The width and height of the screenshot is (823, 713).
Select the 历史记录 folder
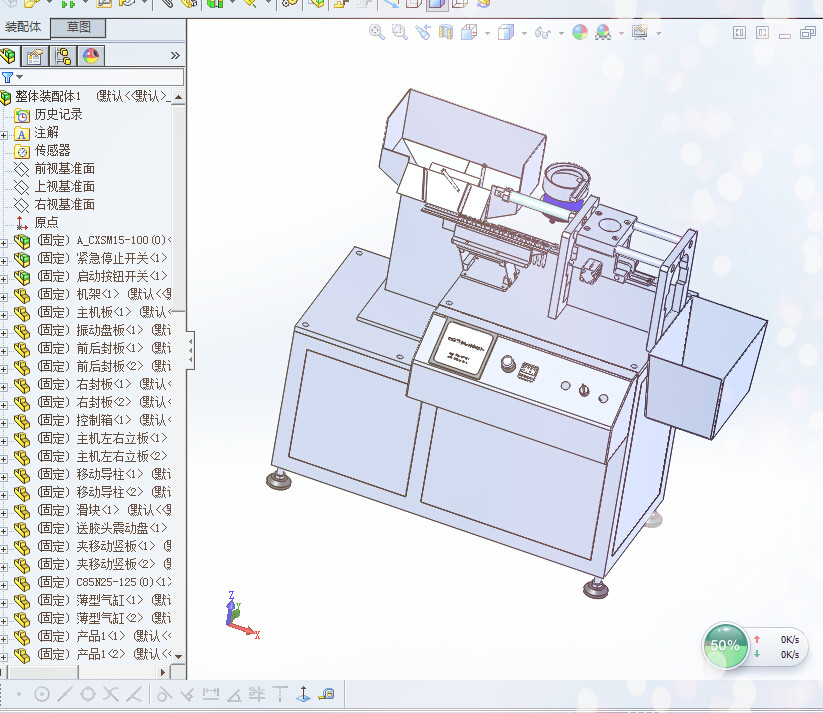[x=58, y=114]
